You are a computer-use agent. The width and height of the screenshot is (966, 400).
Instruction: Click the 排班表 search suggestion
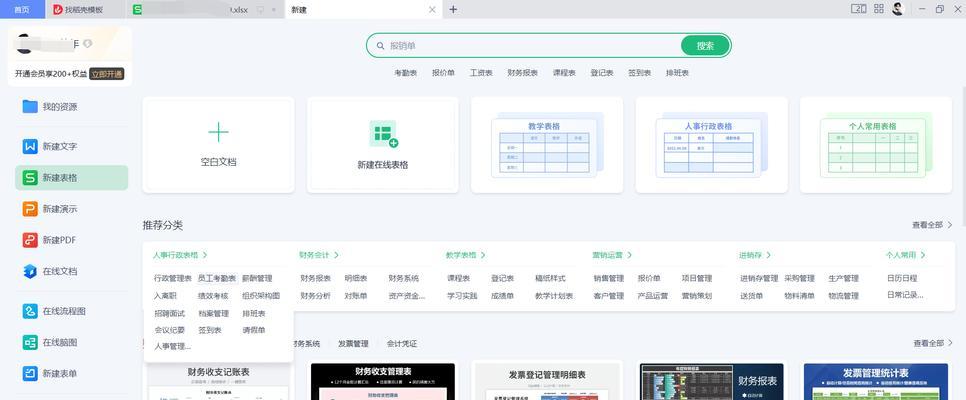click(677, 73)
